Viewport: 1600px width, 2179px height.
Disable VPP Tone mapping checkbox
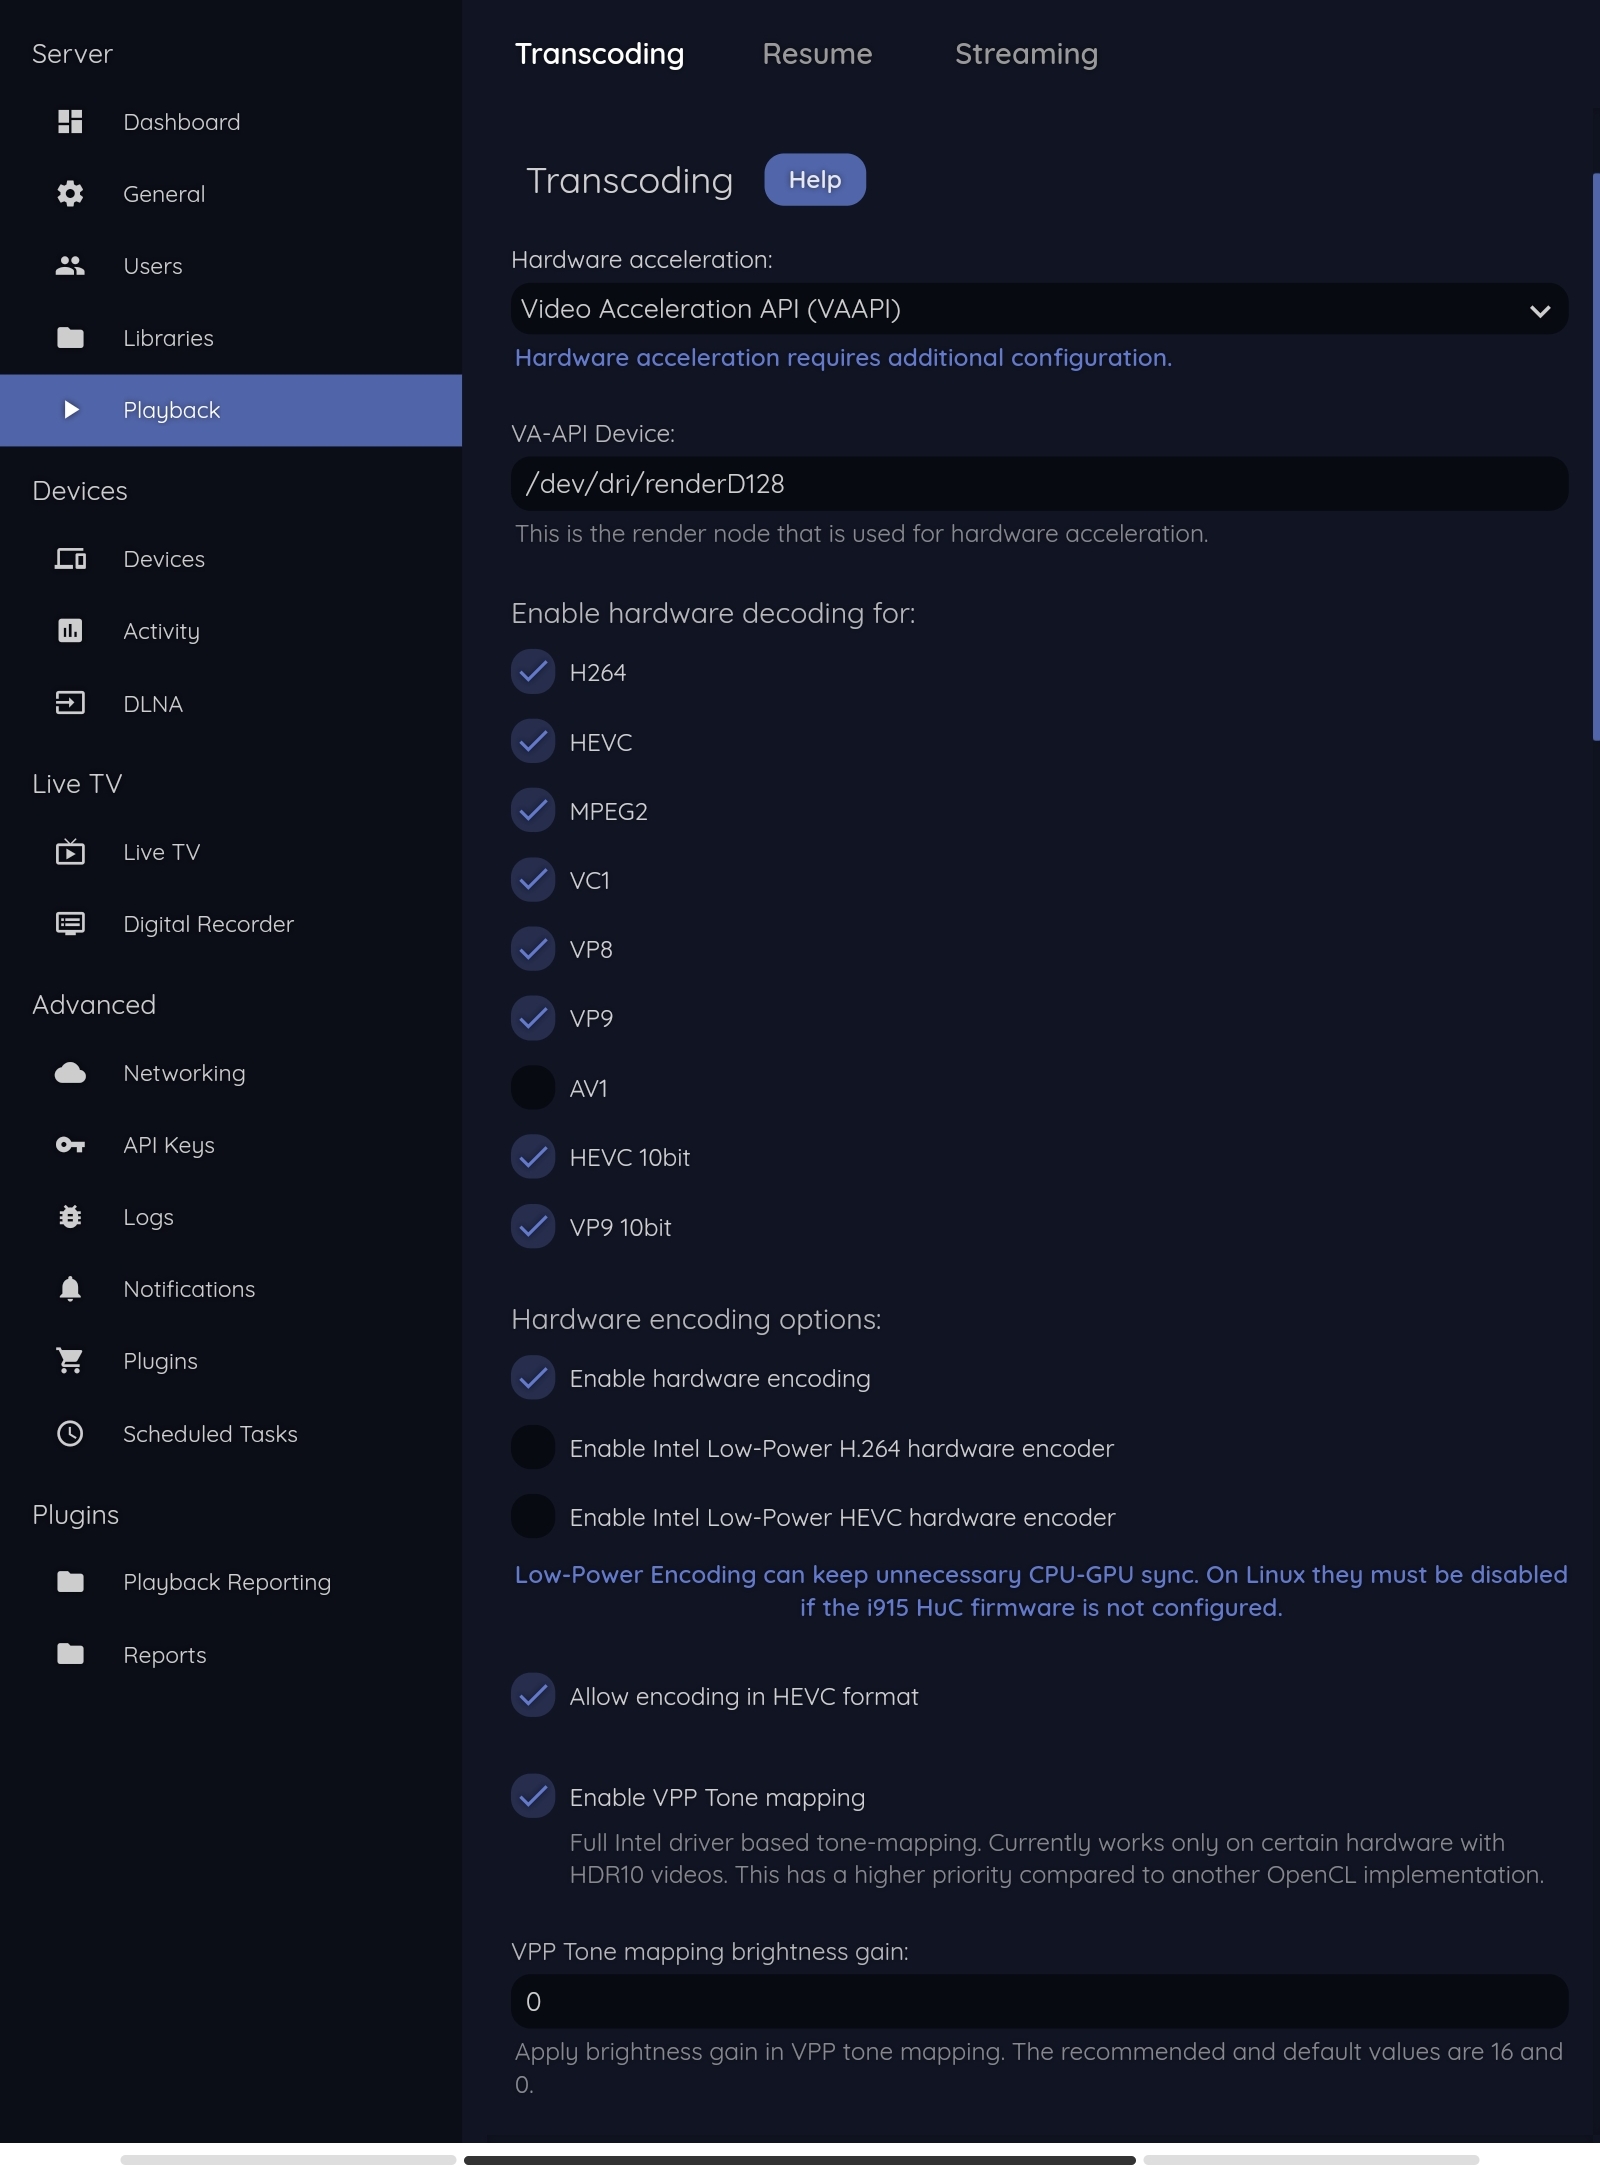tap(533, 1797)
